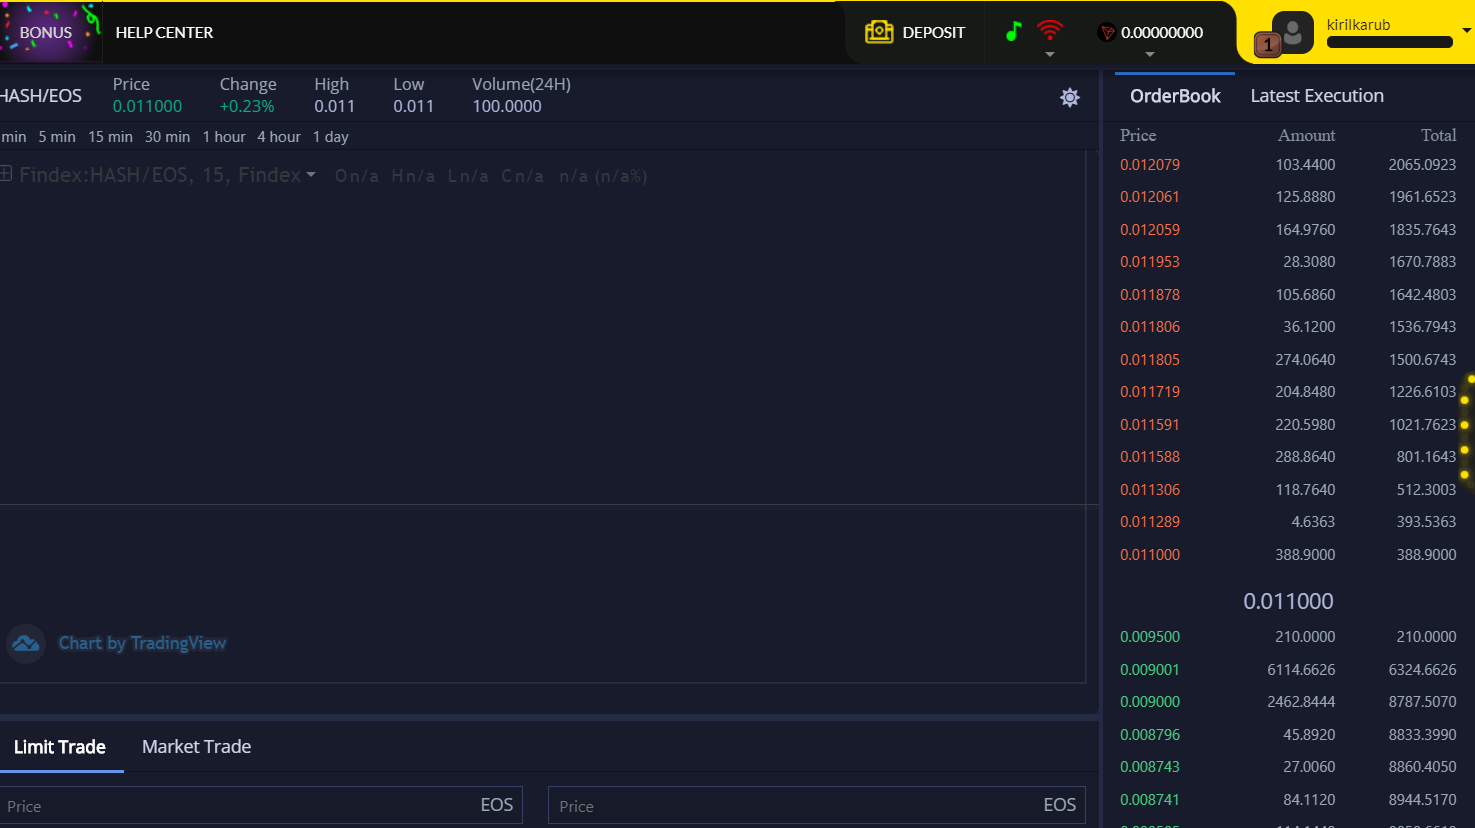Screen dimensions: 1475x828
Task: Click total 2065.0923 in sell orders
Action: pyautogui.click(x=1422, y=165)
